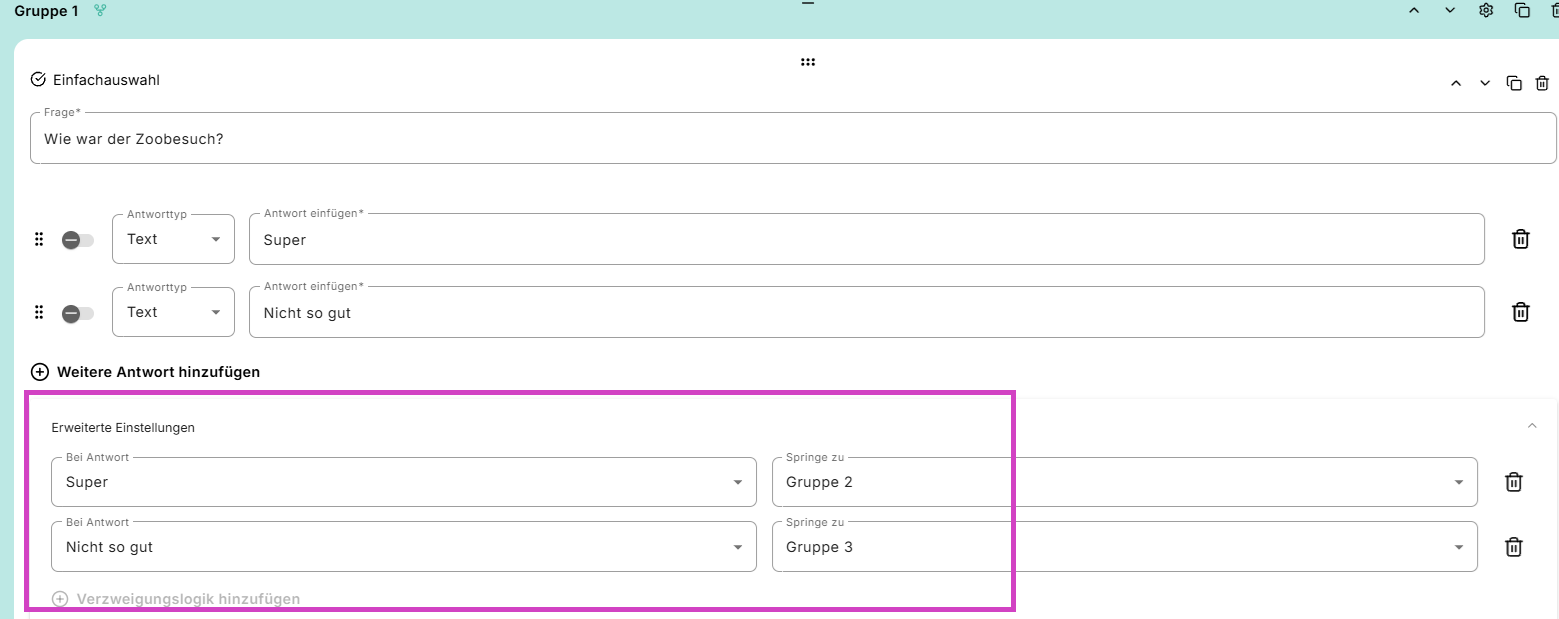Remove the Gruppe 2 branching rule
1559x619 pixels.
click(x=1514, y=482)
